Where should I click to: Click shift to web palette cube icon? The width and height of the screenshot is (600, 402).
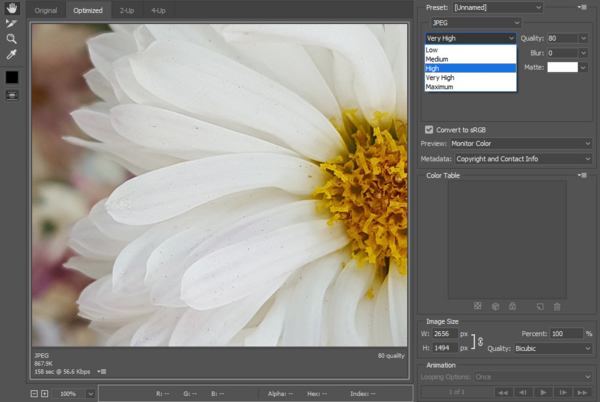(x=496, y=306)
